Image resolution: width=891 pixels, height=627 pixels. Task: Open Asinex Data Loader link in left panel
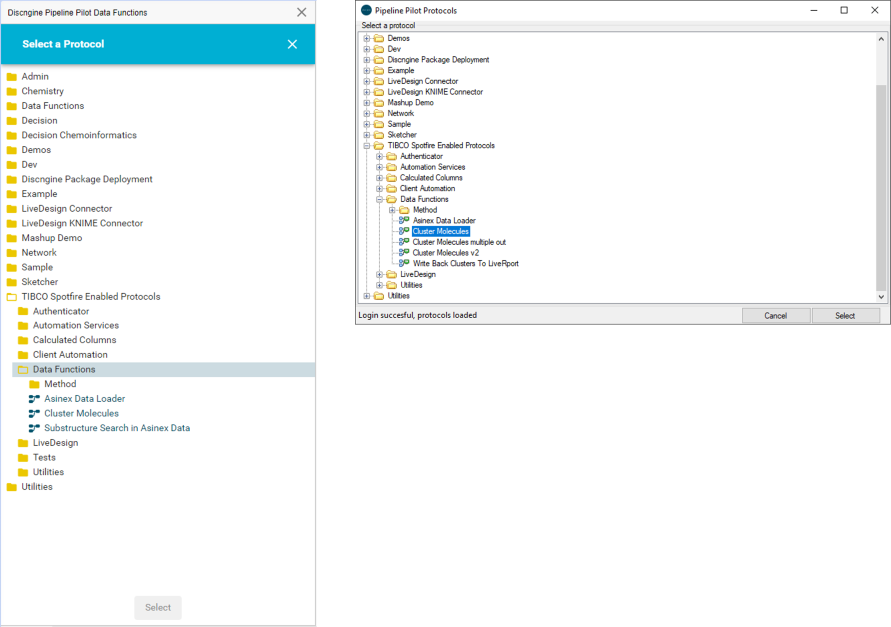click(x=85, y=399)
